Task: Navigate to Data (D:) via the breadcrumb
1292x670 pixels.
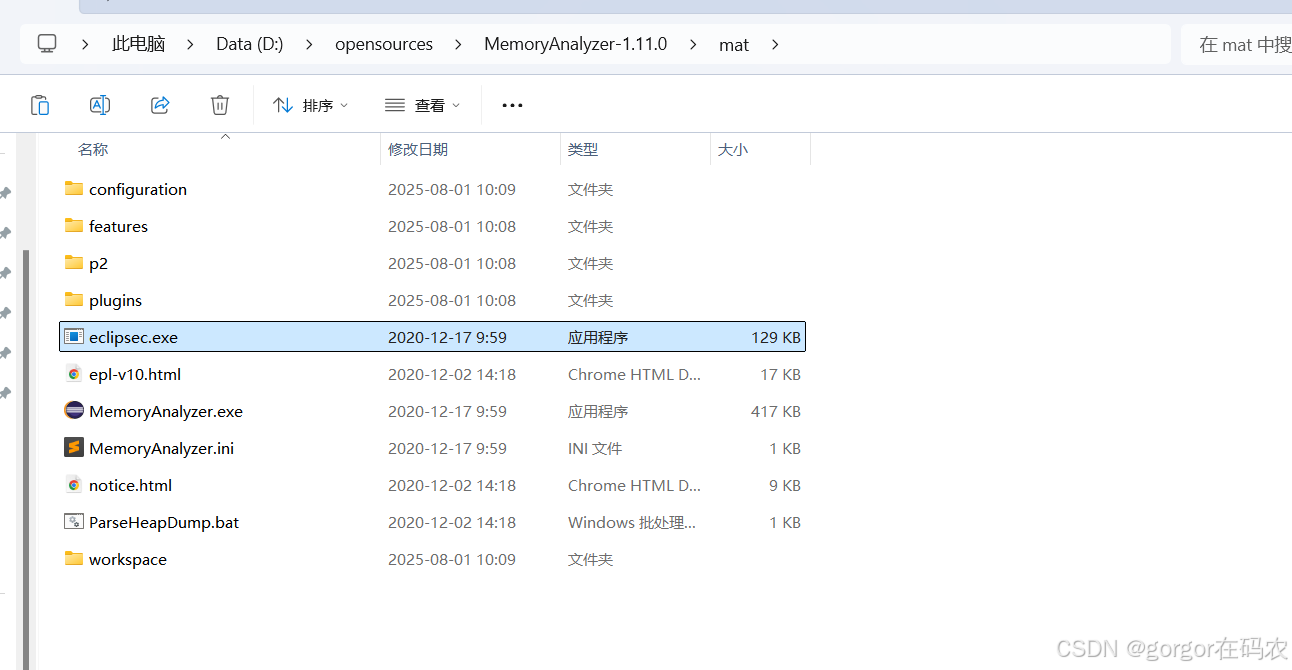Action: pyautogui.click(x=249, y=44)
